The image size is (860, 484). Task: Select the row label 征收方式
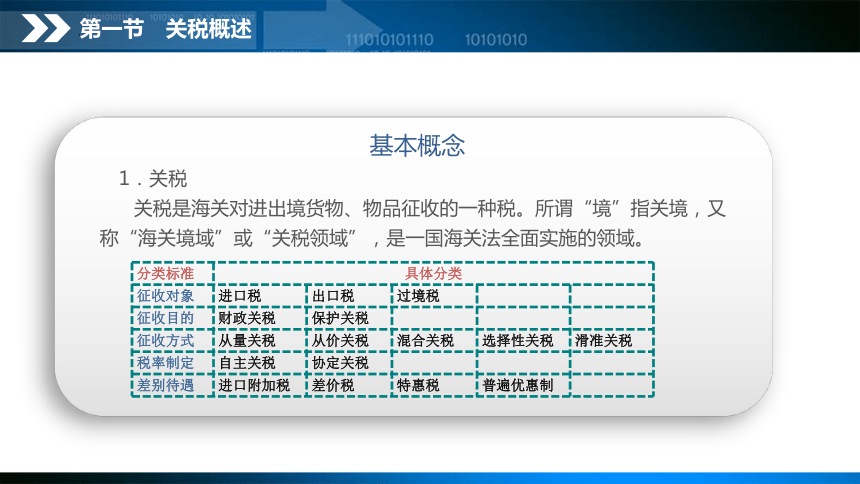click(x=165, y=340)
